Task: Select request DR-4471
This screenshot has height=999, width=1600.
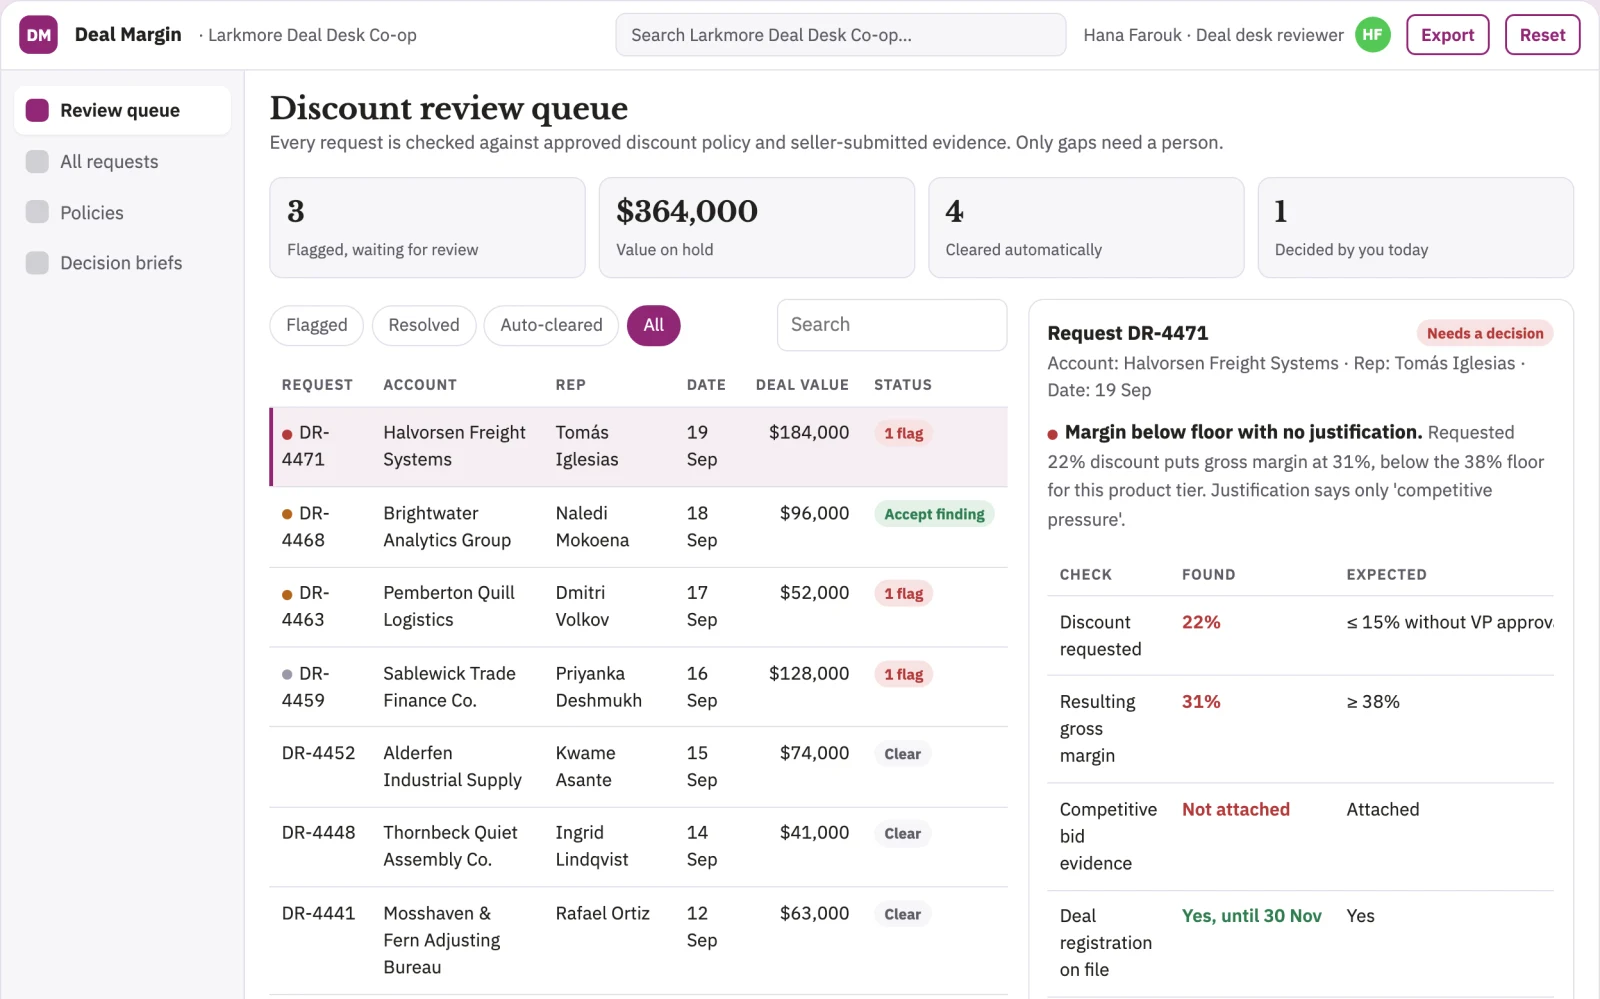Action: [638, 446]
